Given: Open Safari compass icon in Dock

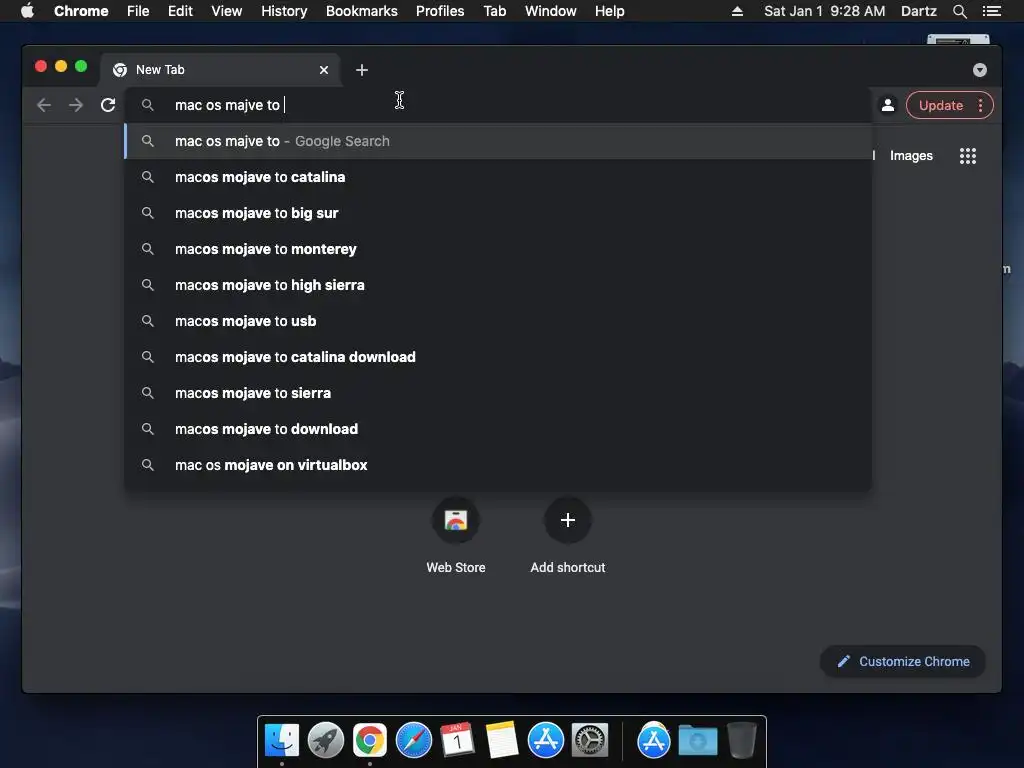Looking at the screenshot, I should click(x=414, y=741).
